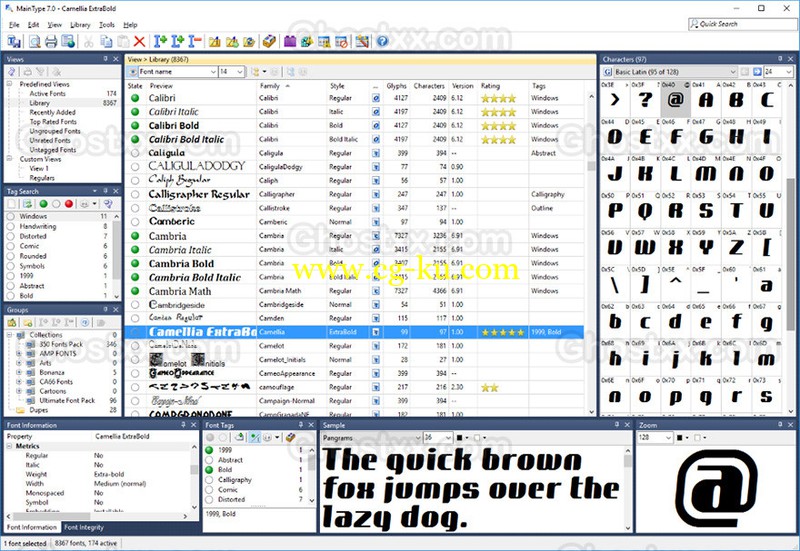Open the File menu
The image size is (800, 551).
14,24
